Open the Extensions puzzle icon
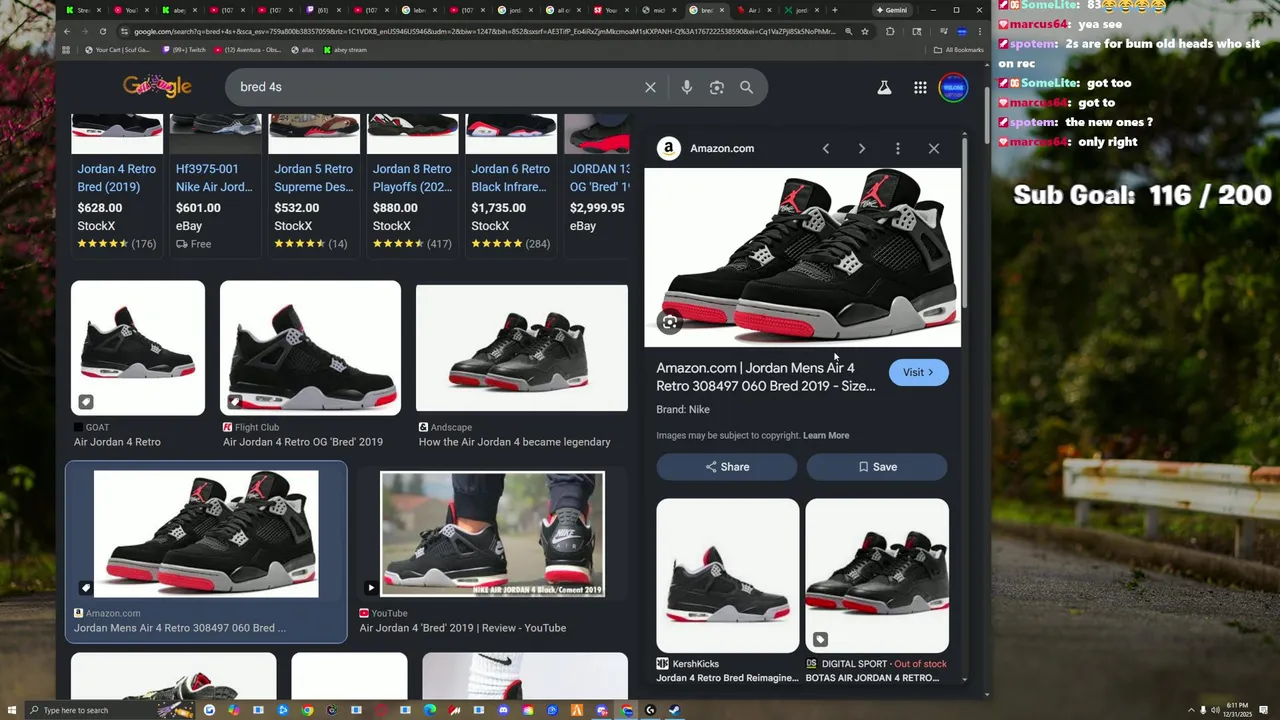Image resolution: width=1280 pixels, height=720 pixels. click(x=890, y=31)
